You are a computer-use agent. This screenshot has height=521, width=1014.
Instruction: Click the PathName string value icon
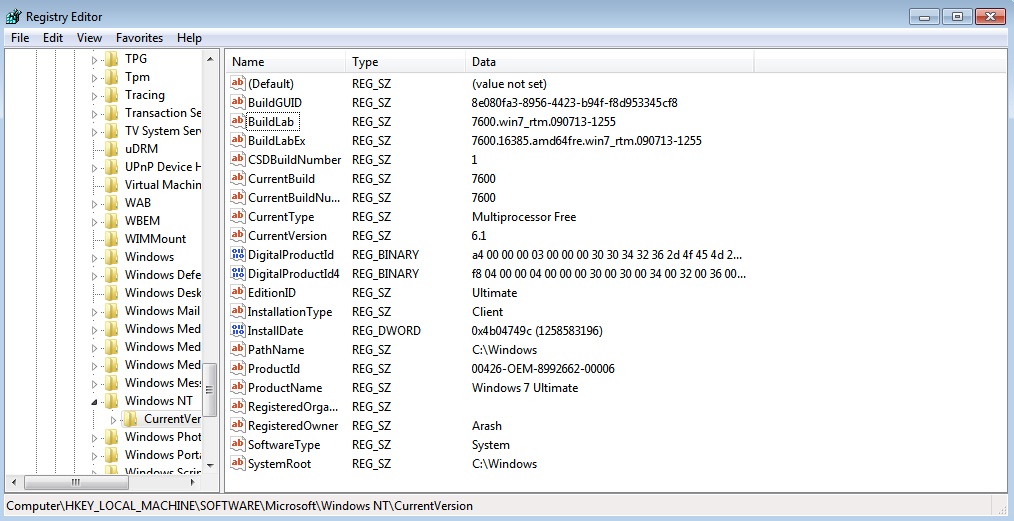pos(238,349)
